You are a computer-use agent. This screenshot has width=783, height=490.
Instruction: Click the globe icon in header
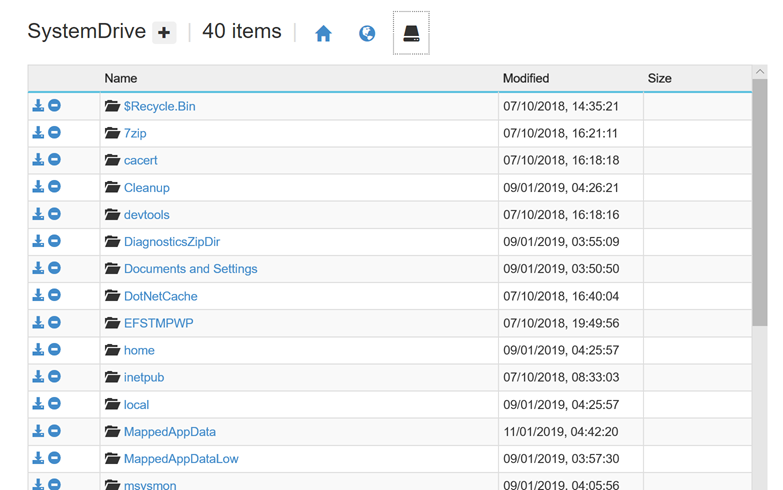pyautogui.click(x=367, y=34)
